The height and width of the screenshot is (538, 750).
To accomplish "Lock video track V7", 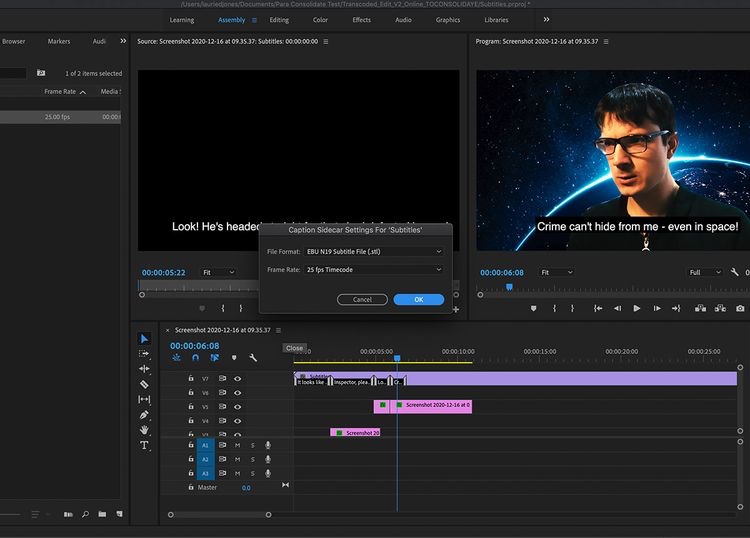I will coord(191,378).
